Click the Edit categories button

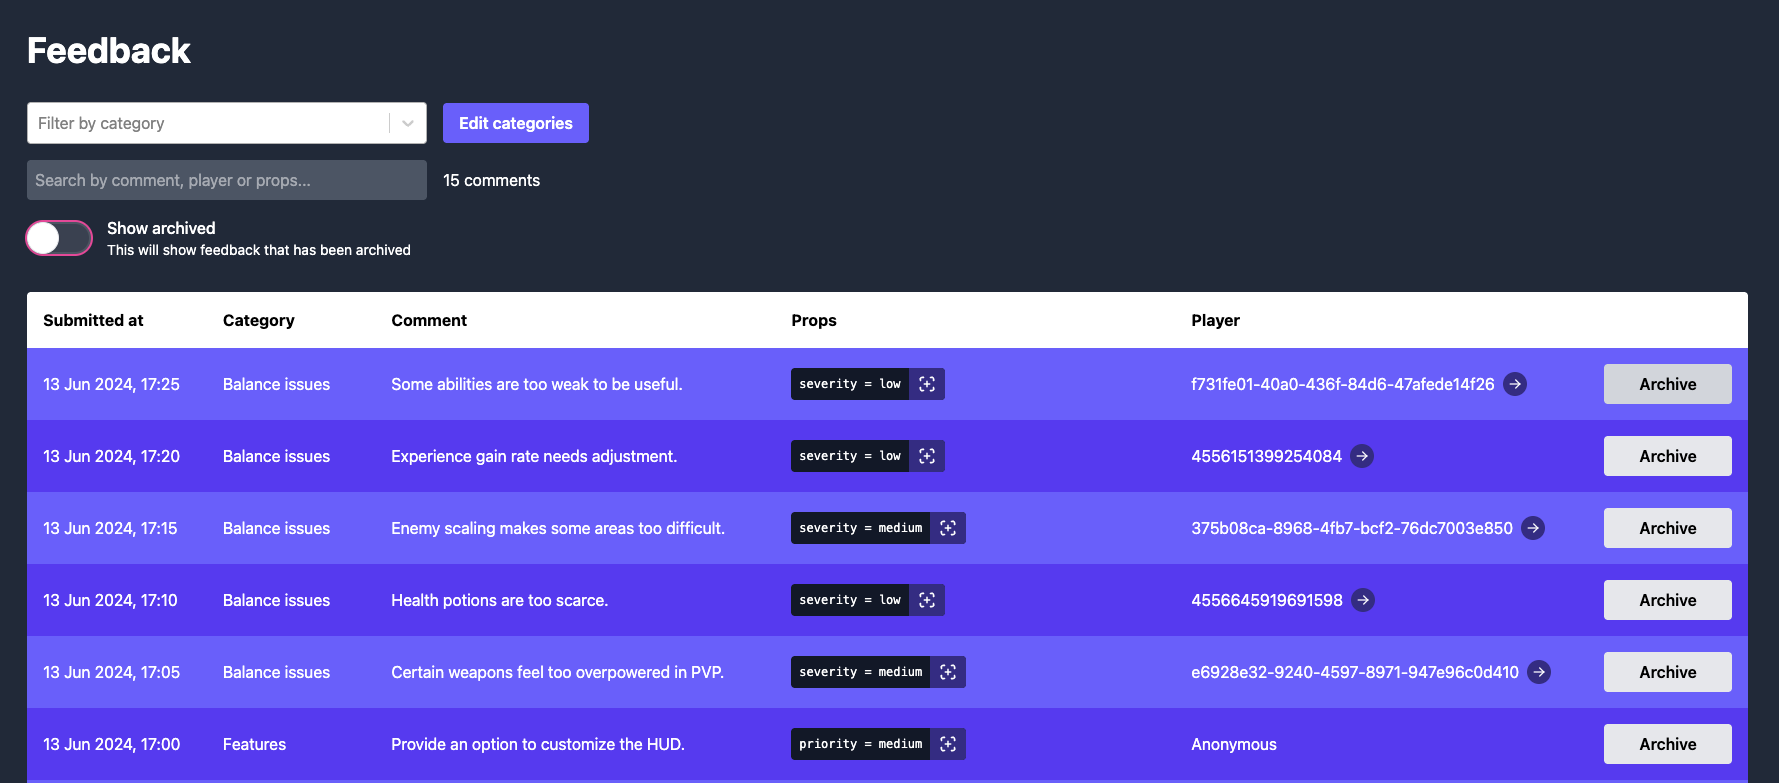click(515, 123)
